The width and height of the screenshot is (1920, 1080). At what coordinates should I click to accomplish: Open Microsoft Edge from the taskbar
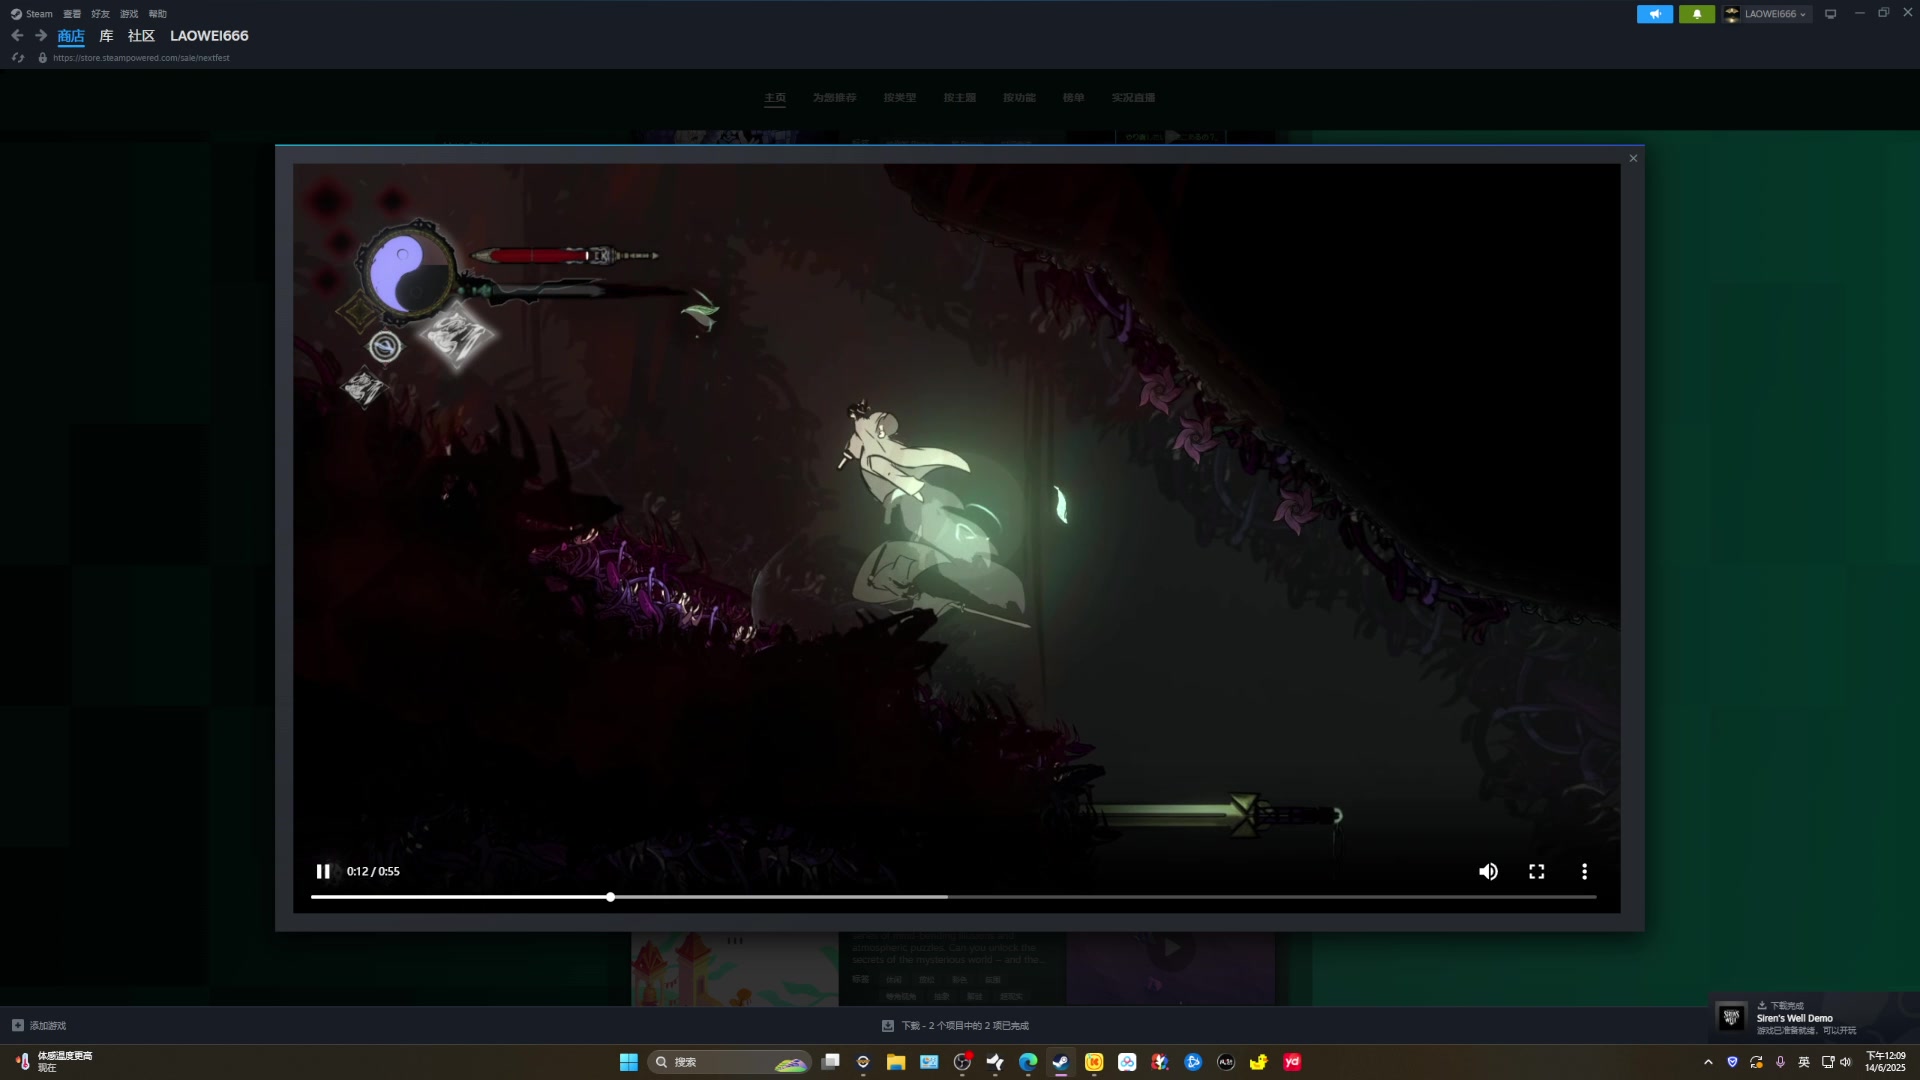point(1028,1062)
